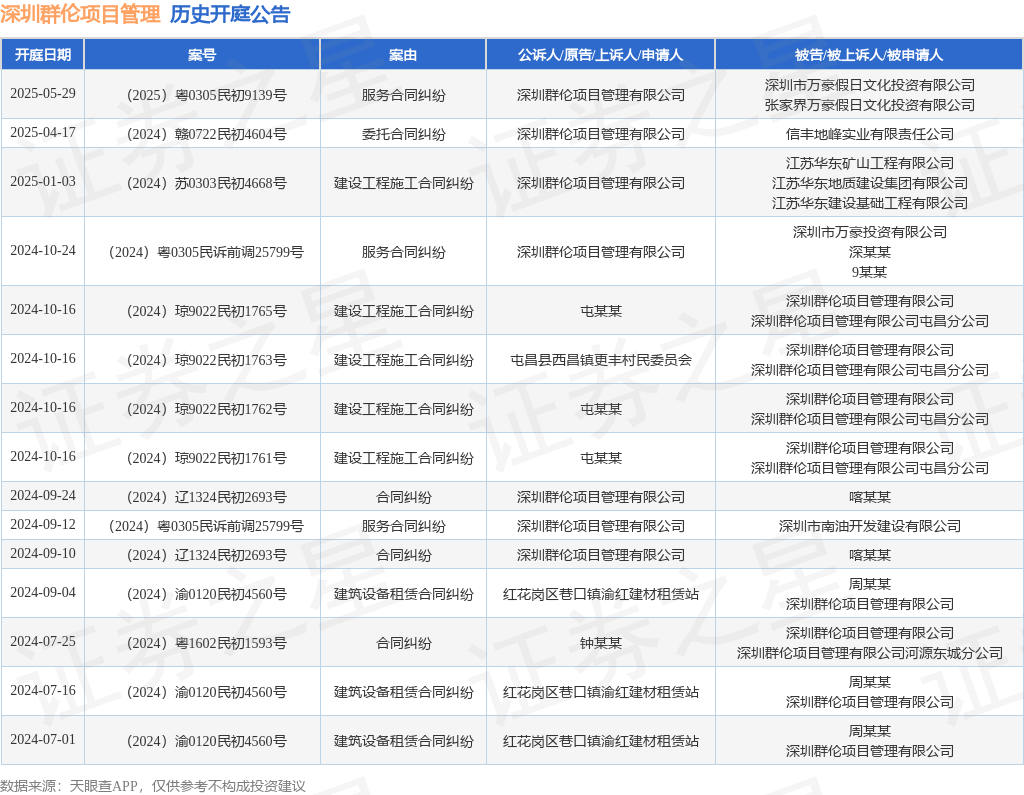1024x795 pixels.
Task: Click 委托合同纠纷 case cause
Action: click(x=404, y=135)
